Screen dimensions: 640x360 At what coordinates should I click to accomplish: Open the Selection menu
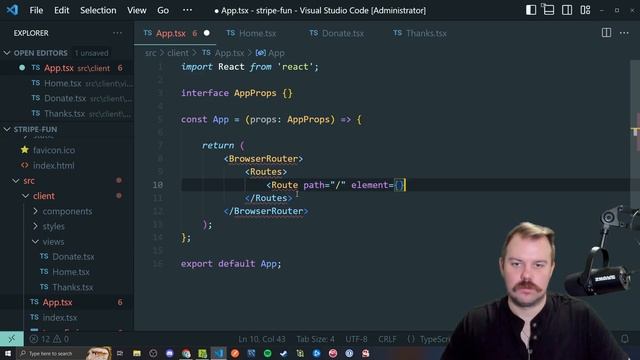pos(98,10)
